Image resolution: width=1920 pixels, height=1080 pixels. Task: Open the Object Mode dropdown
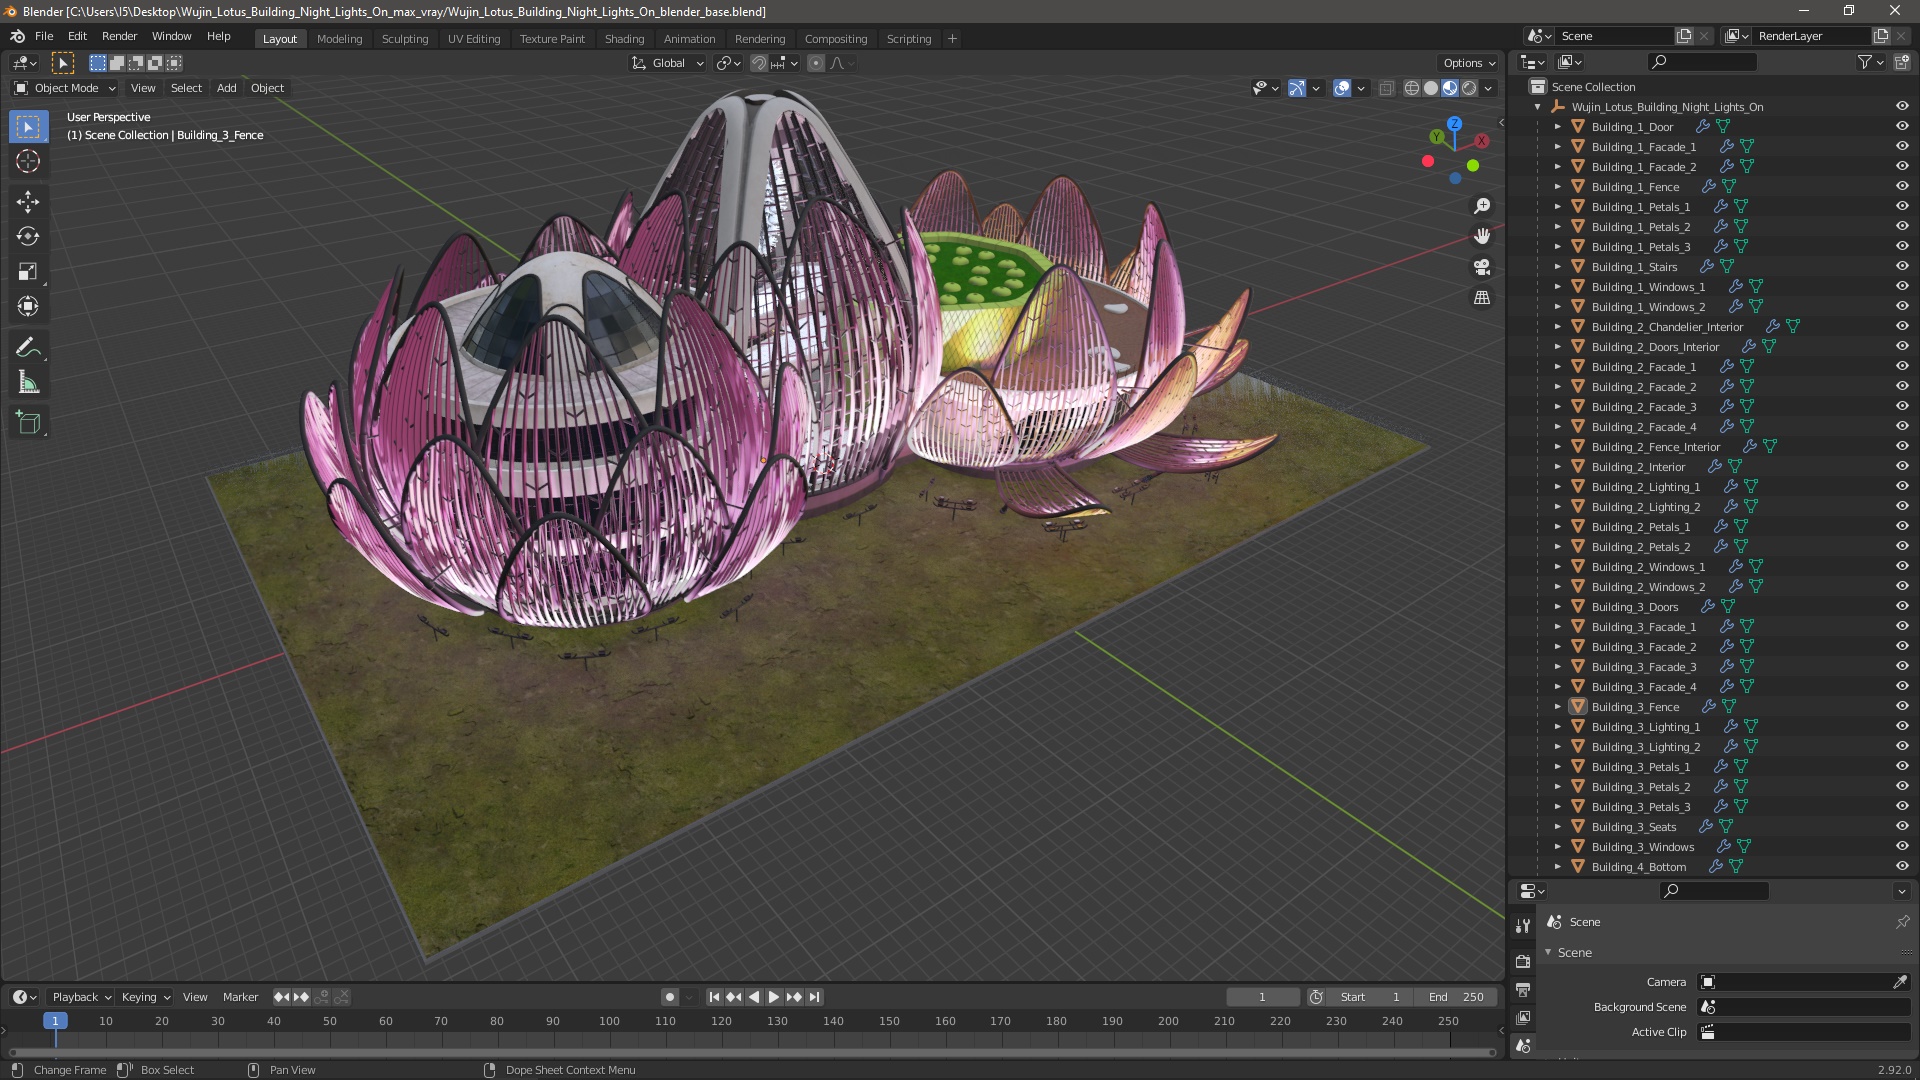click(x=65, y=88)
